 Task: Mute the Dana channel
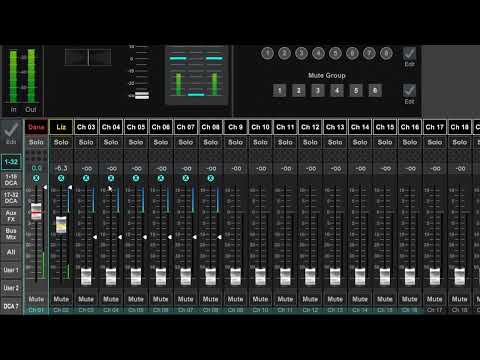point(36,299)
